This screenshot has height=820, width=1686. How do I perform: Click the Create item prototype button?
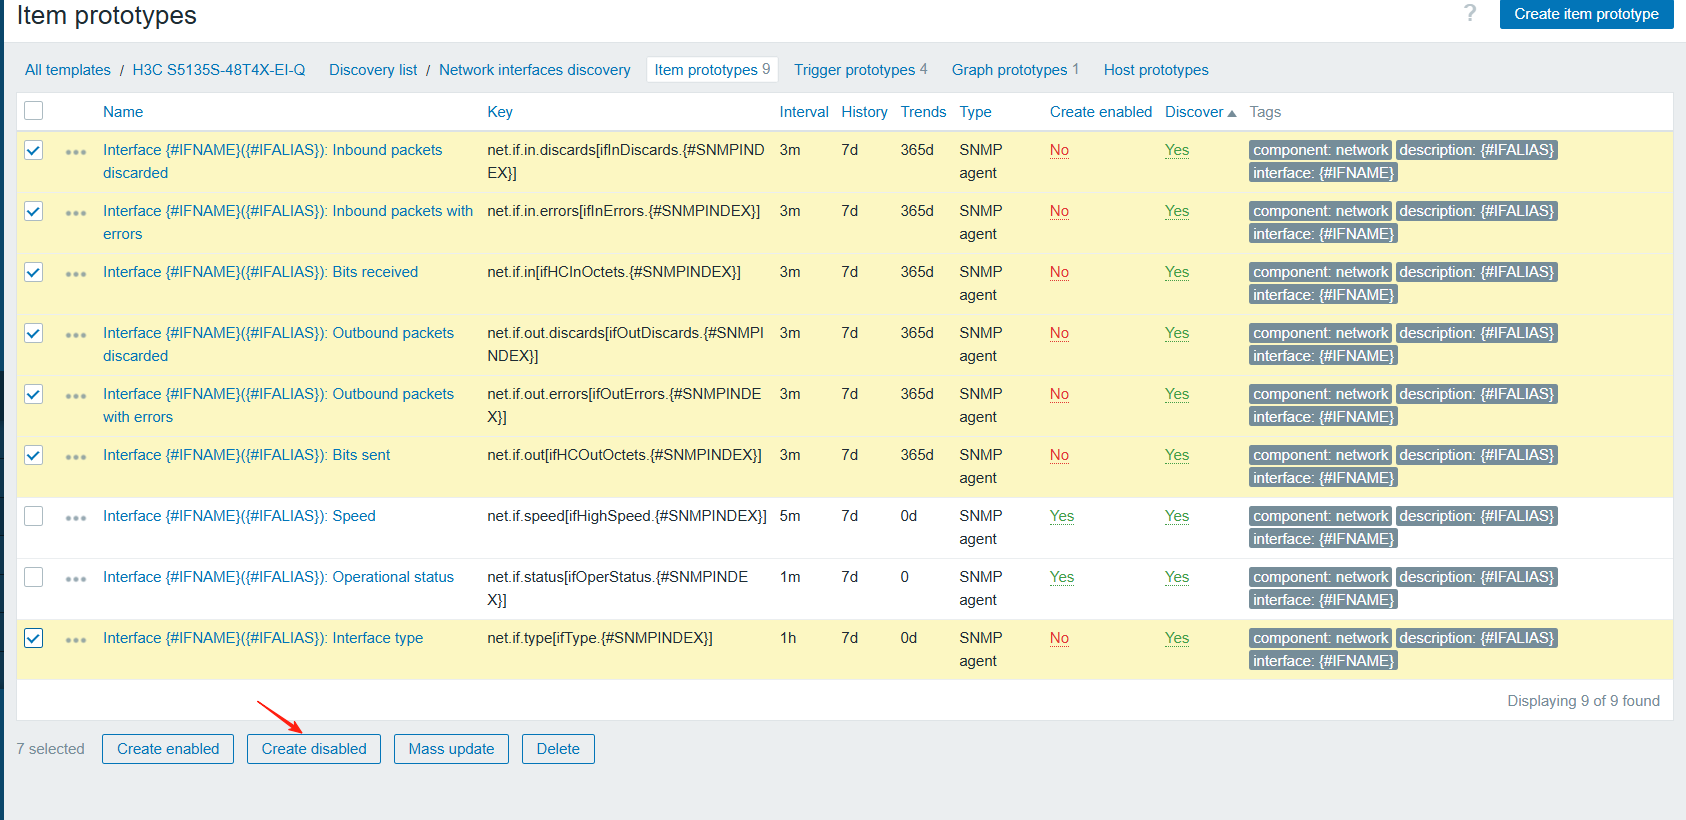click(x=1586, y=14)
